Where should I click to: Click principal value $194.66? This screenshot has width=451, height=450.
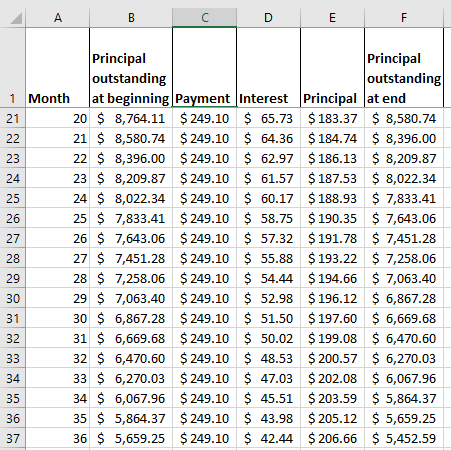[x=332, y=278]
